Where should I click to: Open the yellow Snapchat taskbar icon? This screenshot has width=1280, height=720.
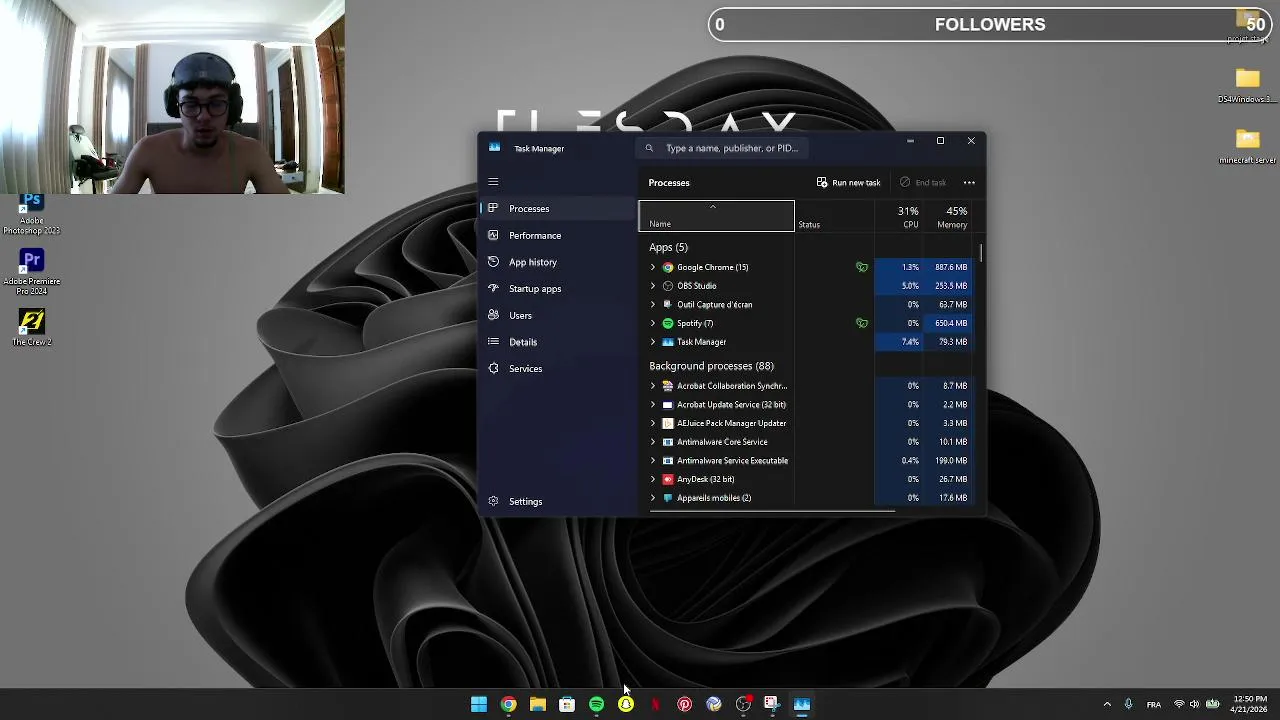point(626,705)
